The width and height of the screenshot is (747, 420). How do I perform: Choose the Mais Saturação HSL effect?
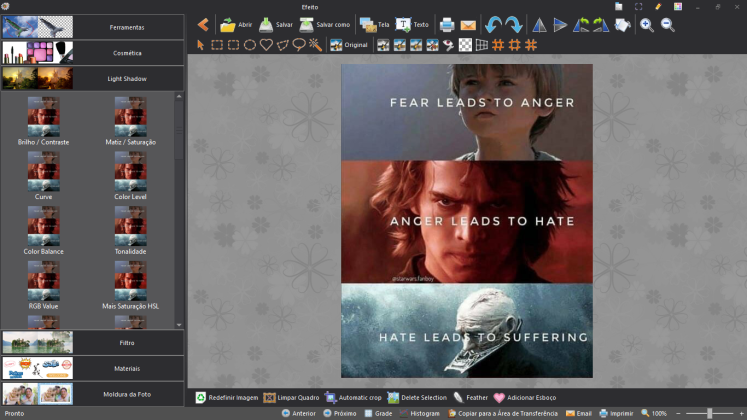point(131,285)
